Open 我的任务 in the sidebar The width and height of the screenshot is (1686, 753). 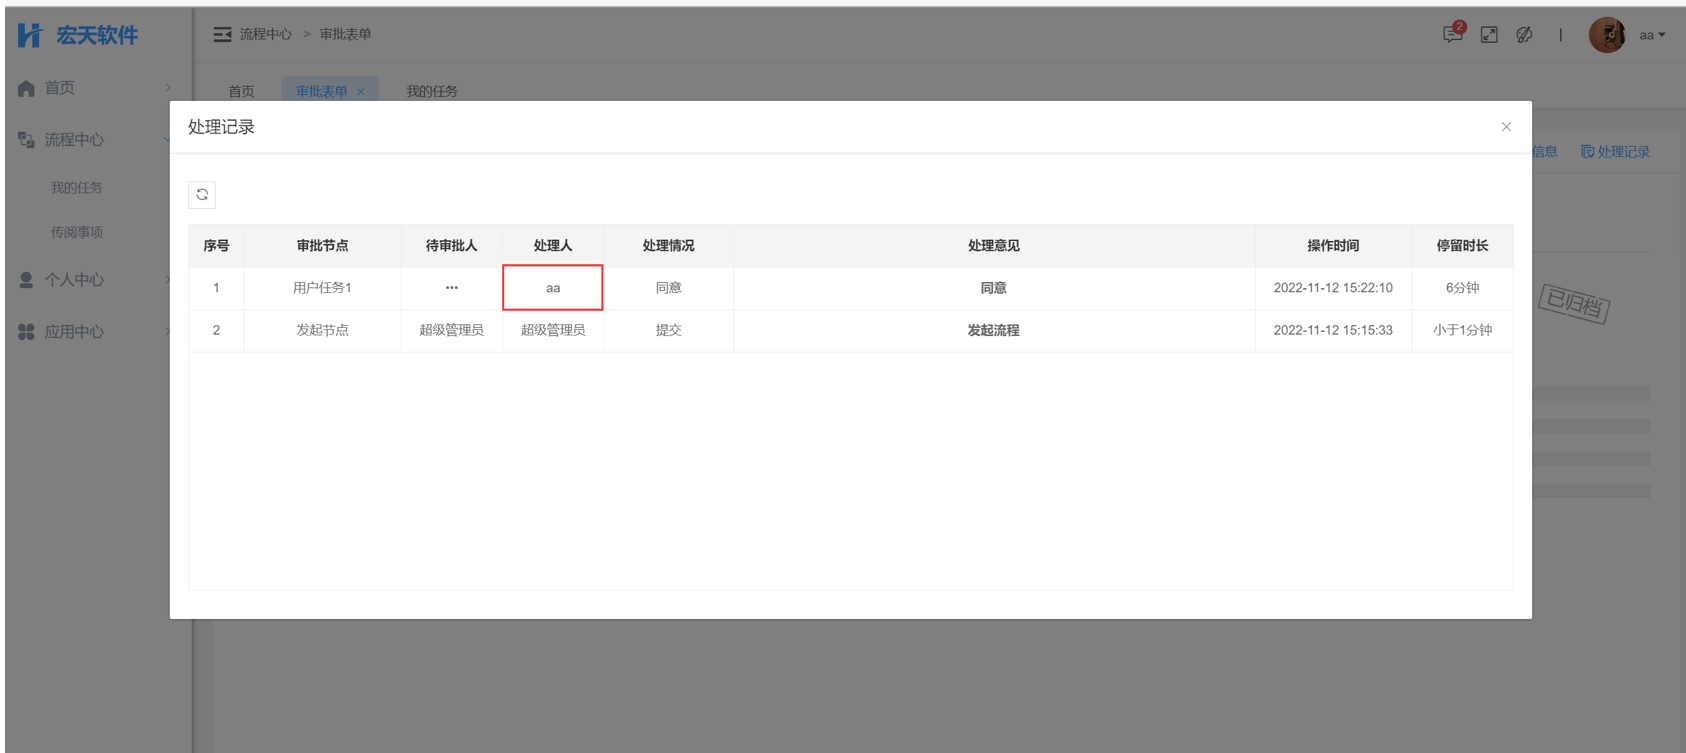coord(77,188)
